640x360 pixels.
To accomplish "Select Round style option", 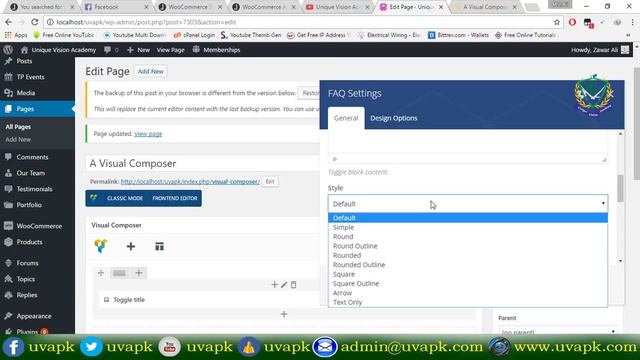I will (x=468, y=236).
